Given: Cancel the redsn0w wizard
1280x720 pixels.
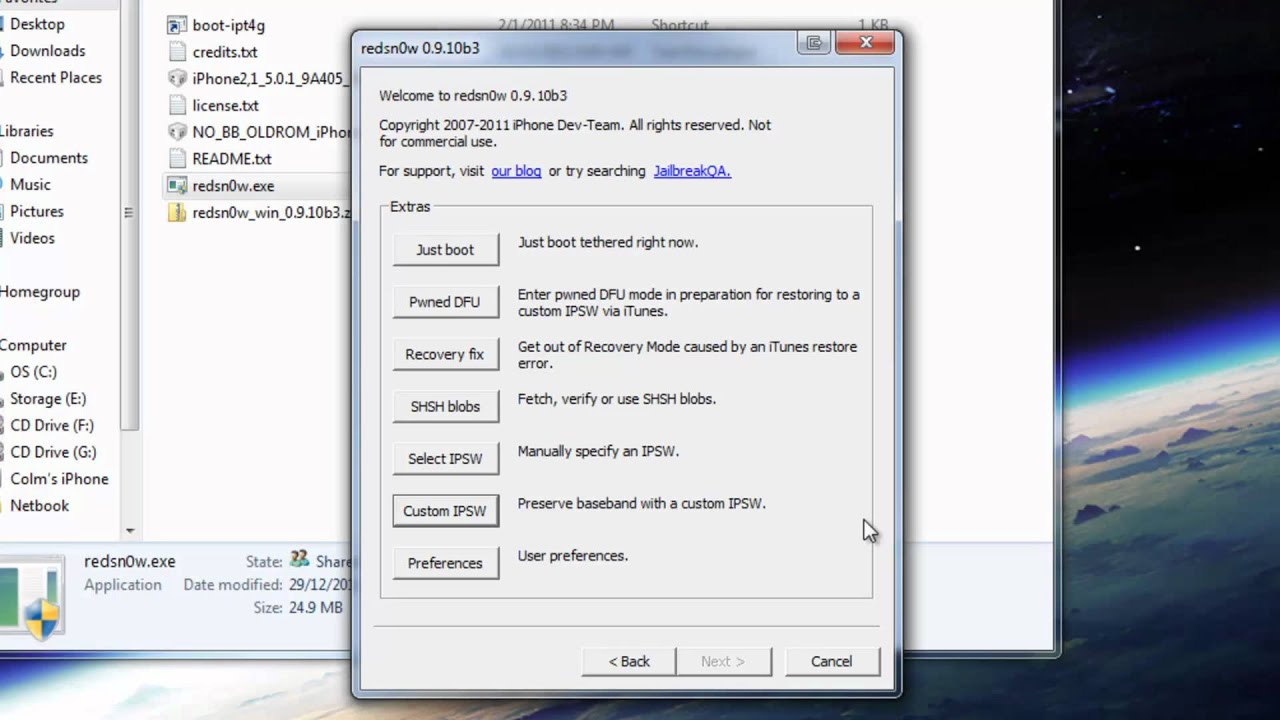Looking at the screenshot, I should 831,661.
